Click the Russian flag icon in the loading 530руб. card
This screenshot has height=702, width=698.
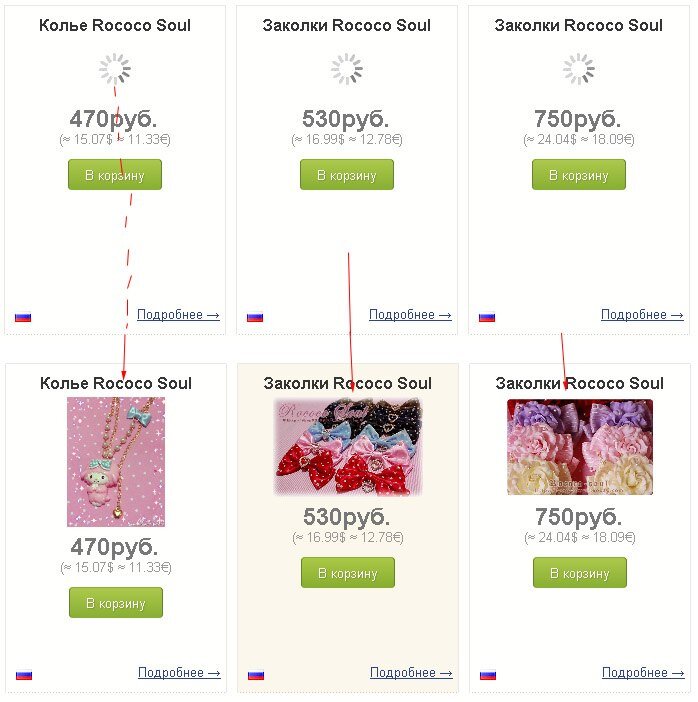tap(255, 317)
